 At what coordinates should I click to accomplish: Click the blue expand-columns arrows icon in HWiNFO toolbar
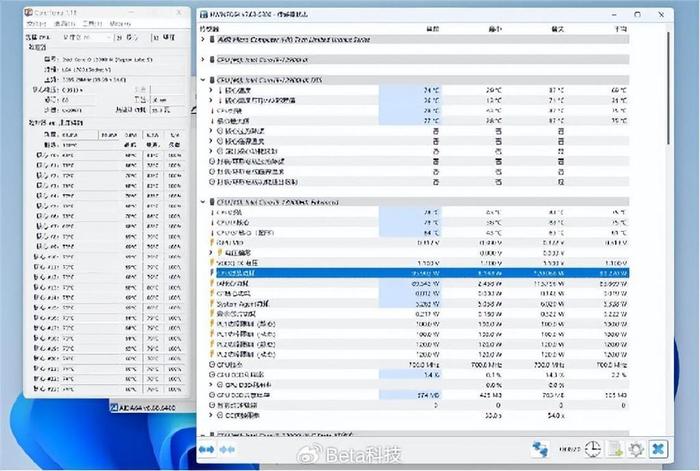(207, 449)
